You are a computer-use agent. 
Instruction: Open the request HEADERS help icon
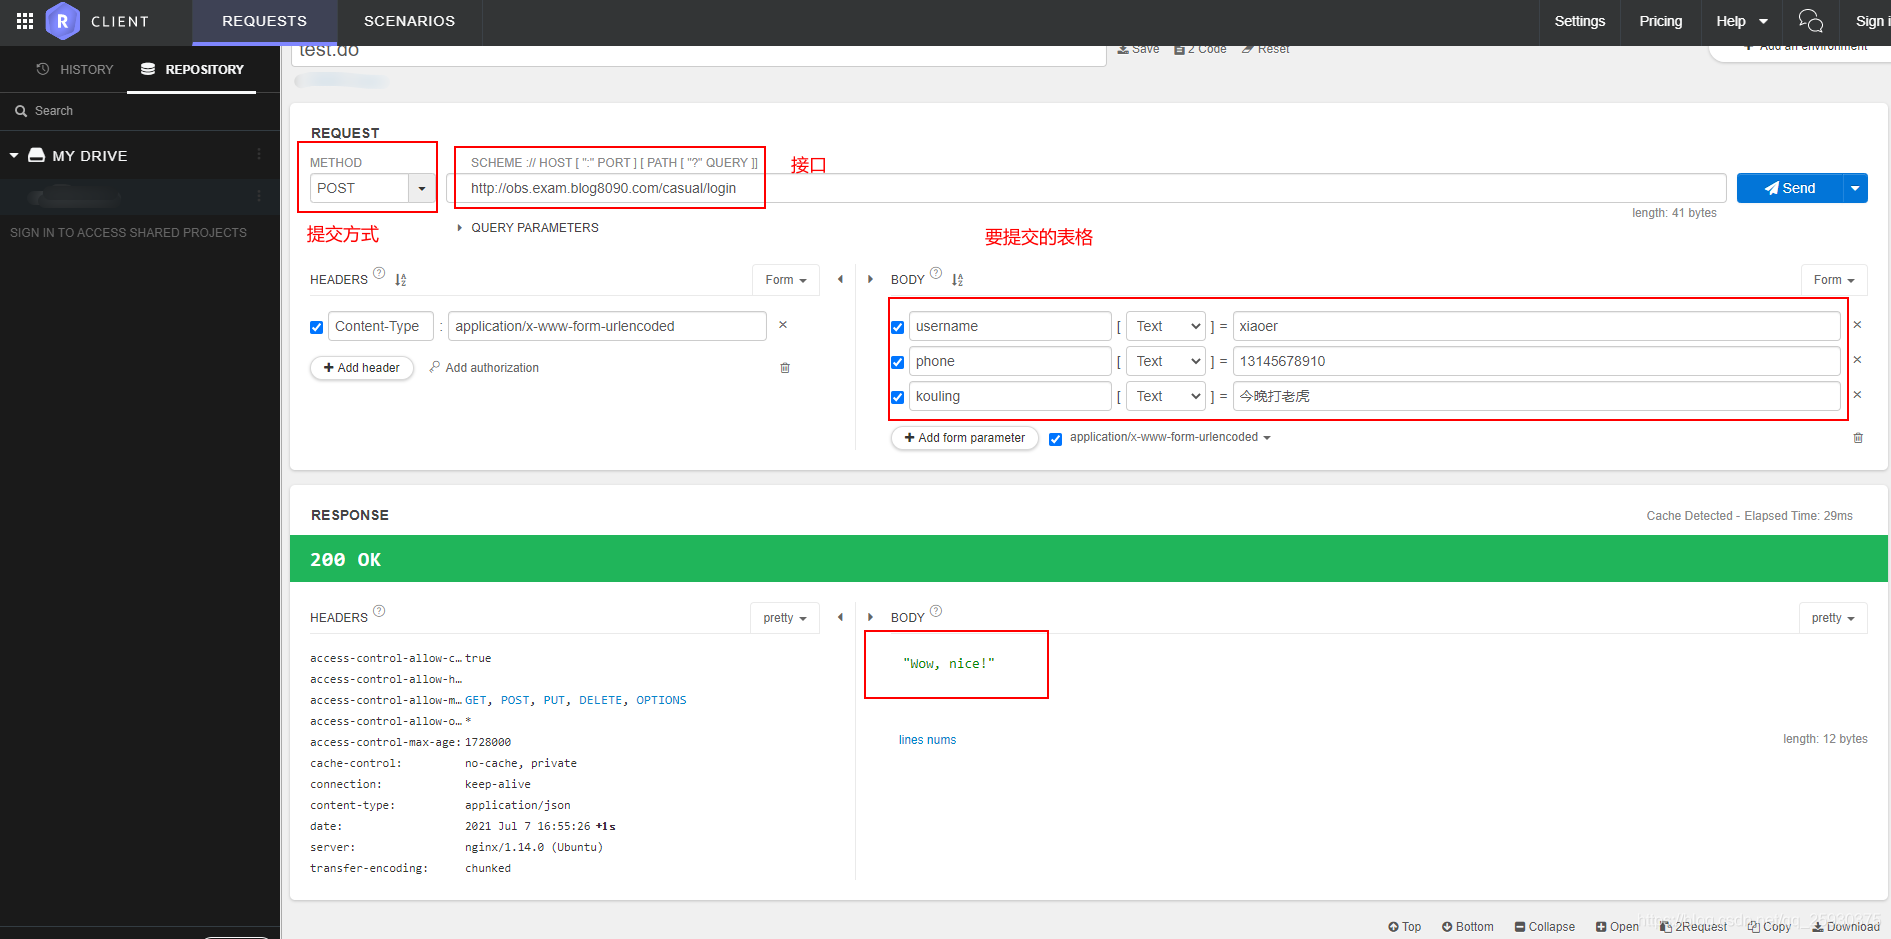379,273
